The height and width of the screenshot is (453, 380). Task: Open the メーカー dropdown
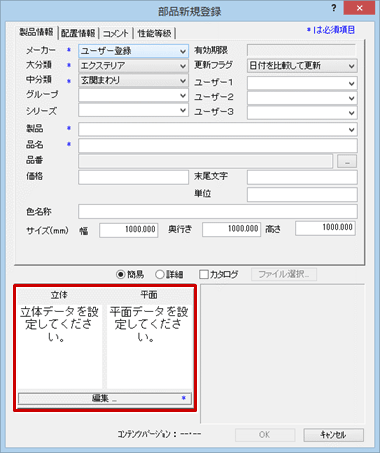point(133,51)
